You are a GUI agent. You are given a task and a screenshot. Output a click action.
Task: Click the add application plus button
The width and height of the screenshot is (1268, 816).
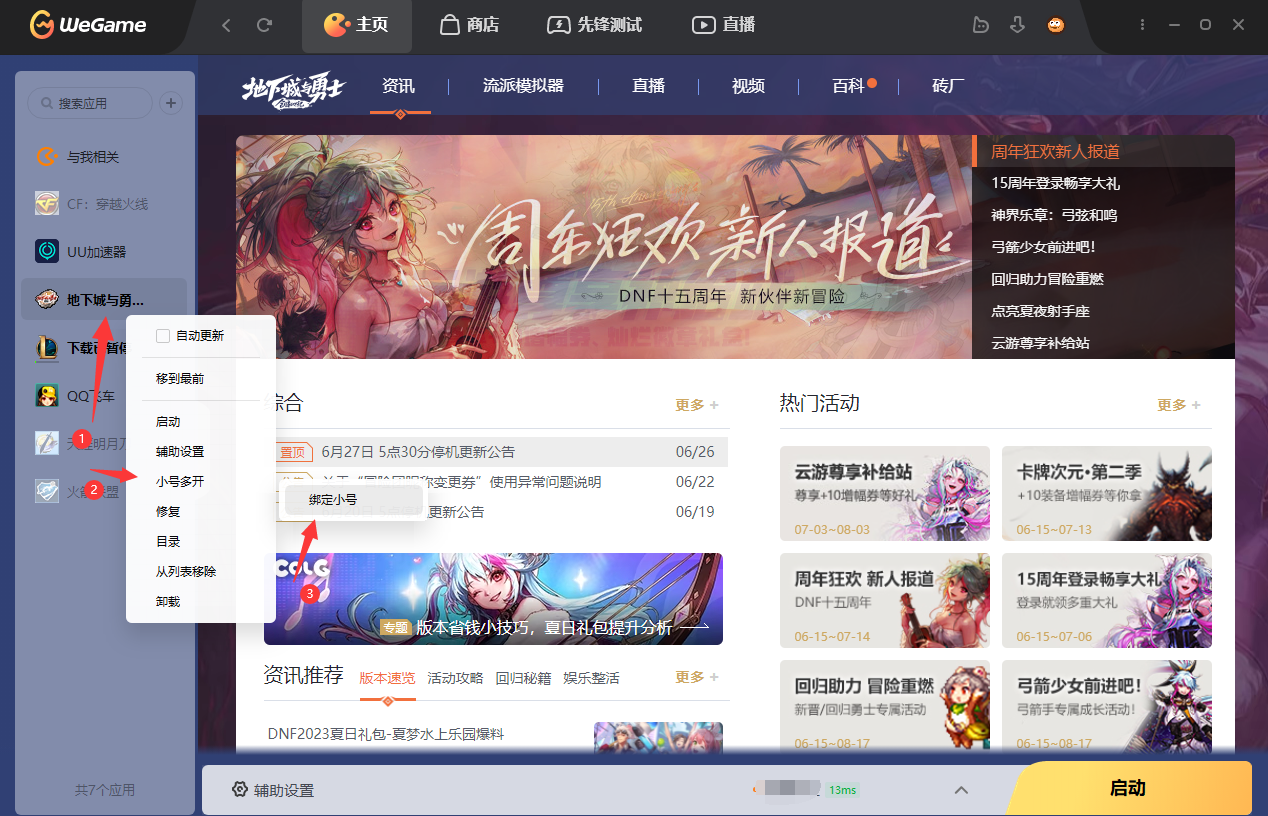[x=171, y=103]
